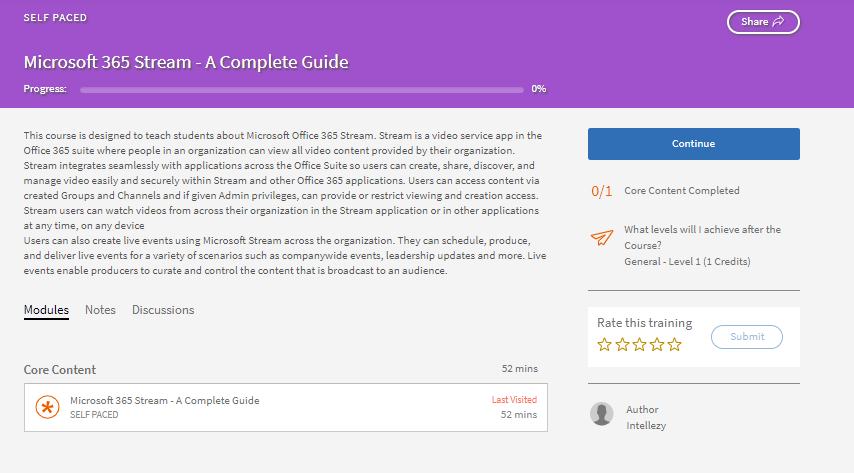Click the course progress bar
Image resolution: width=854 pixels, height=473 pixels.
[x=301, y=89]
